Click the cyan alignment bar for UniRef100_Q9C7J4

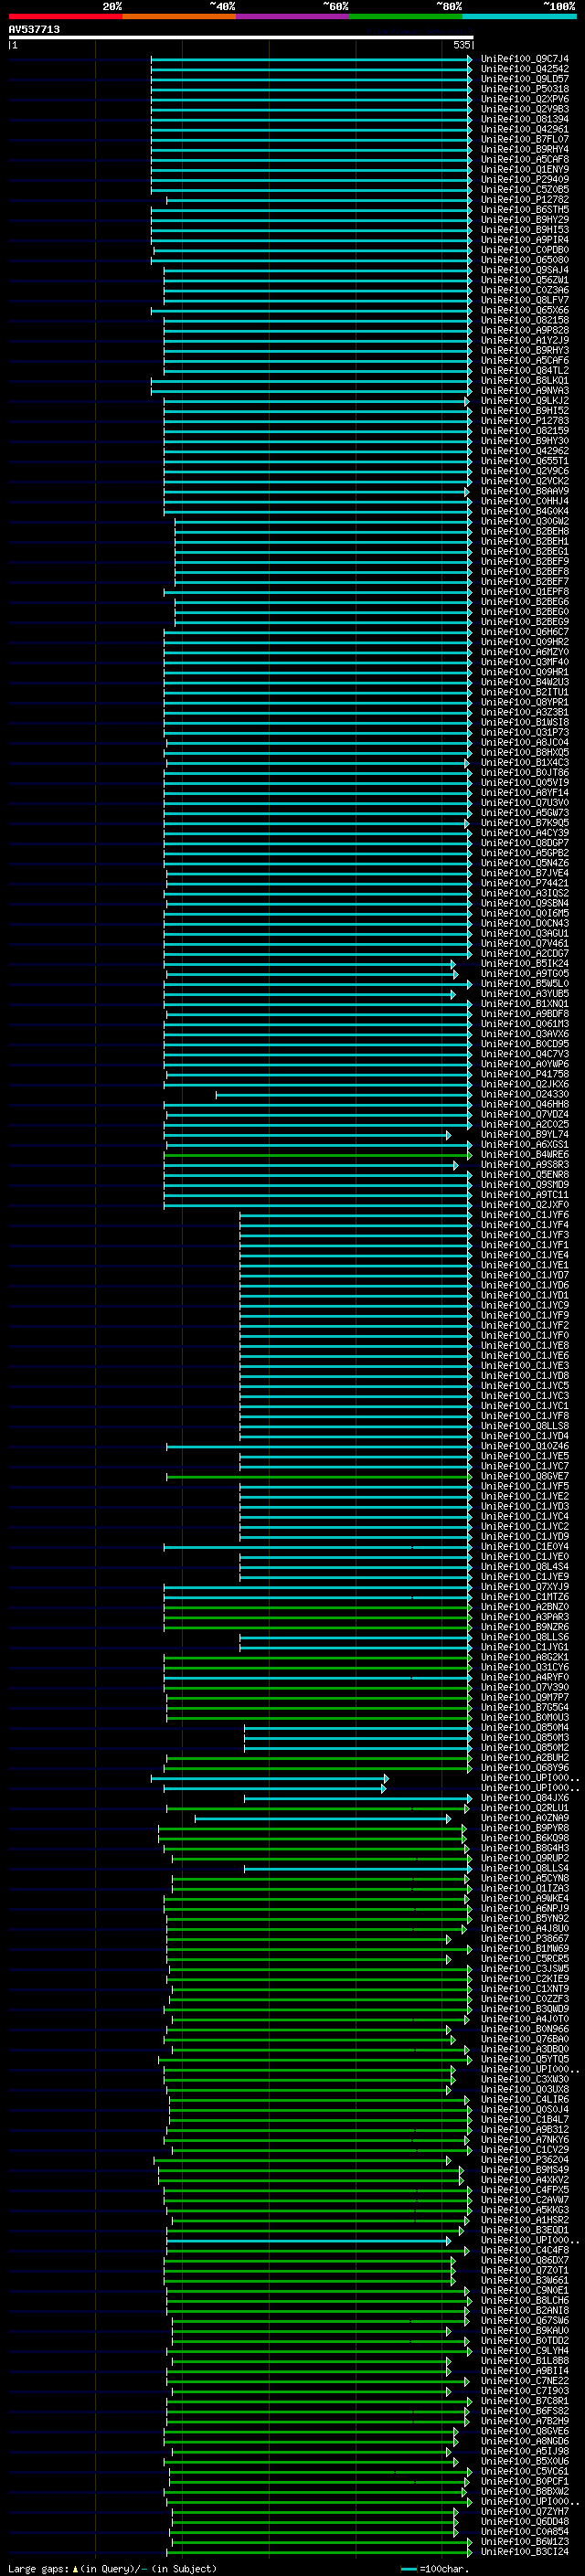pos(311,59)
